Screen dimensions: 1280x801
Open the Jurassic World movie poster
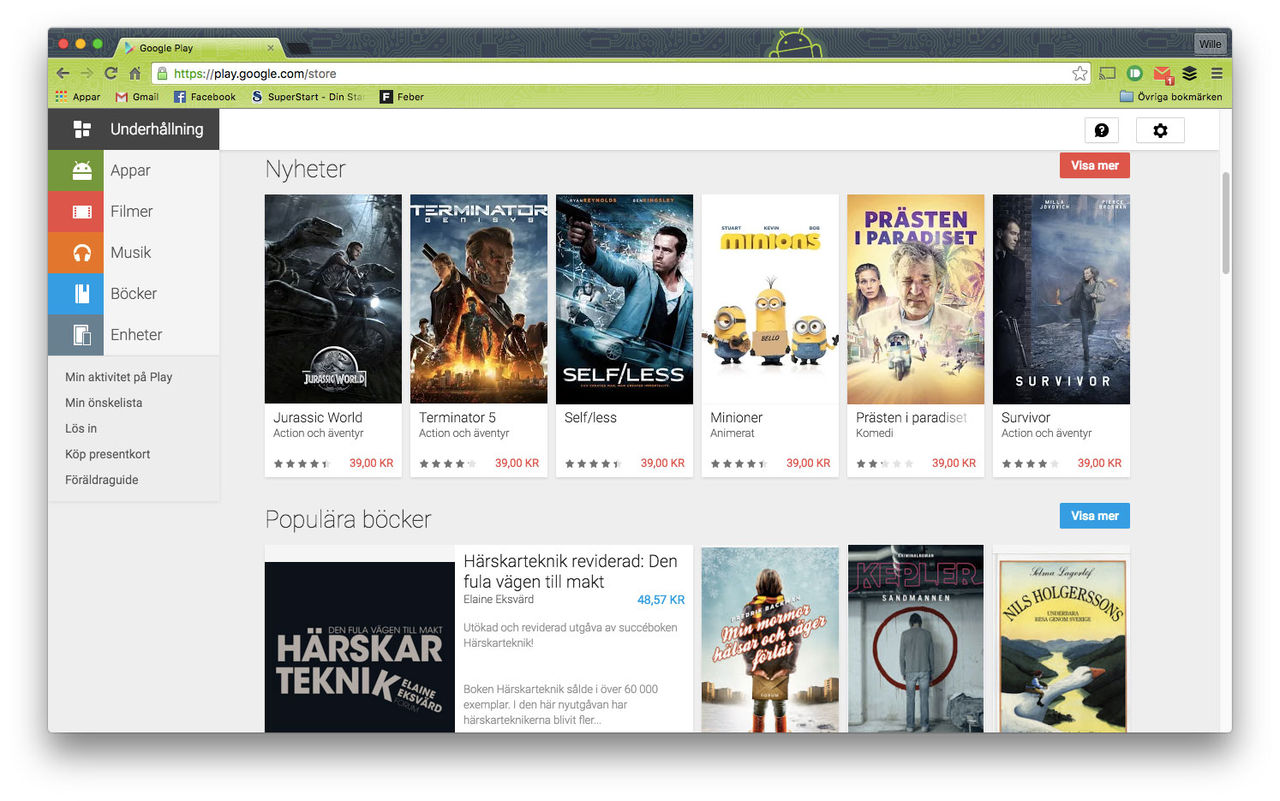[x=333, y=299]
